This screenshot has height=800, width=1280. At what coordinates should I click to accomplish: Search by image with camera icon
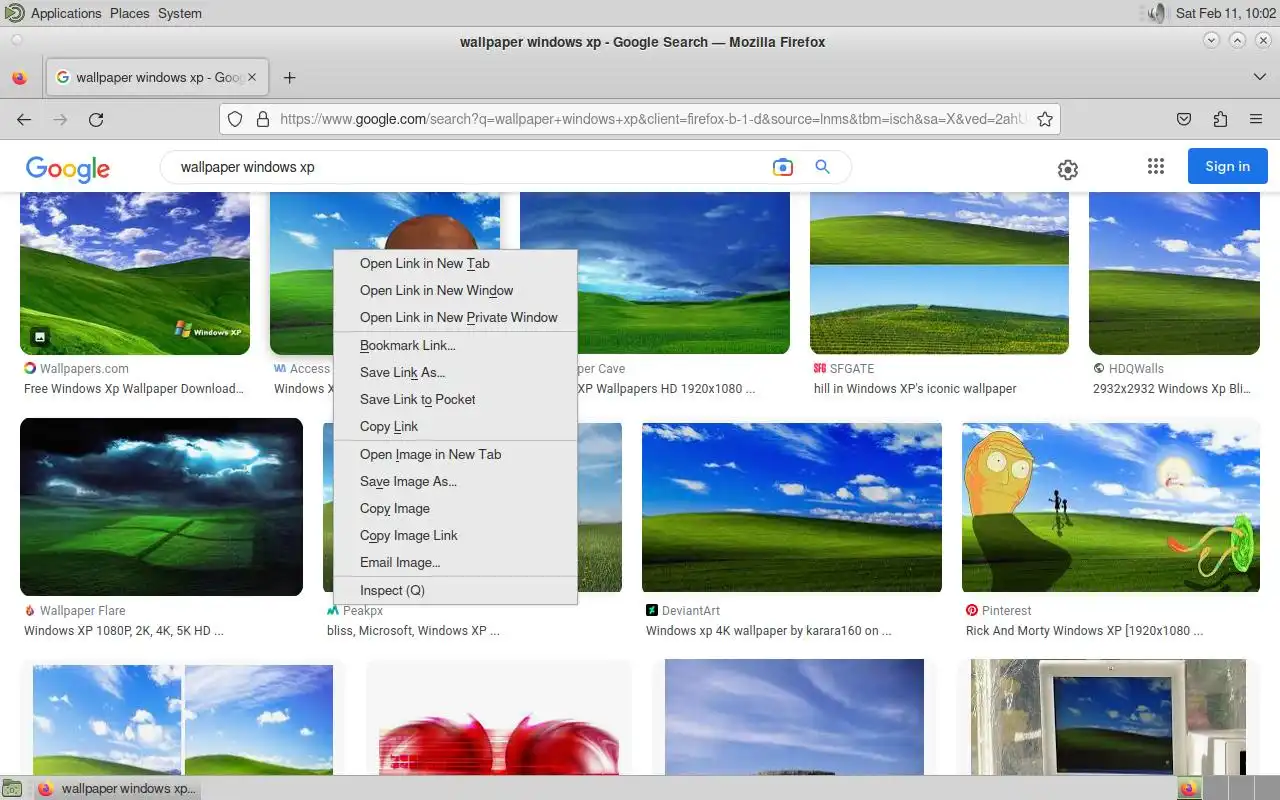pos(782,167)
